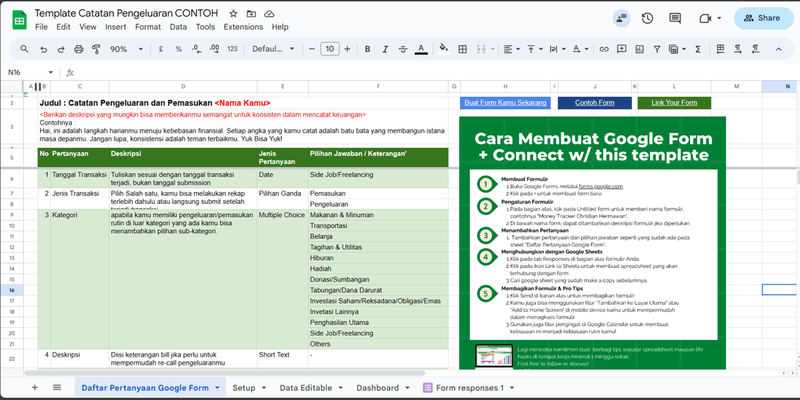
Task: Open the version history clock icon
Action: click(647, 18)
